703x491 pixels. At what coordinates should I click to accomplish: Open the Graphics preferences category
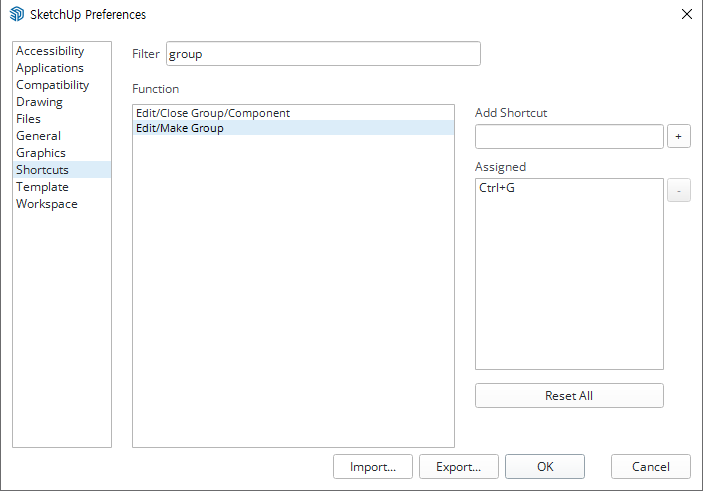coord(62,153)
